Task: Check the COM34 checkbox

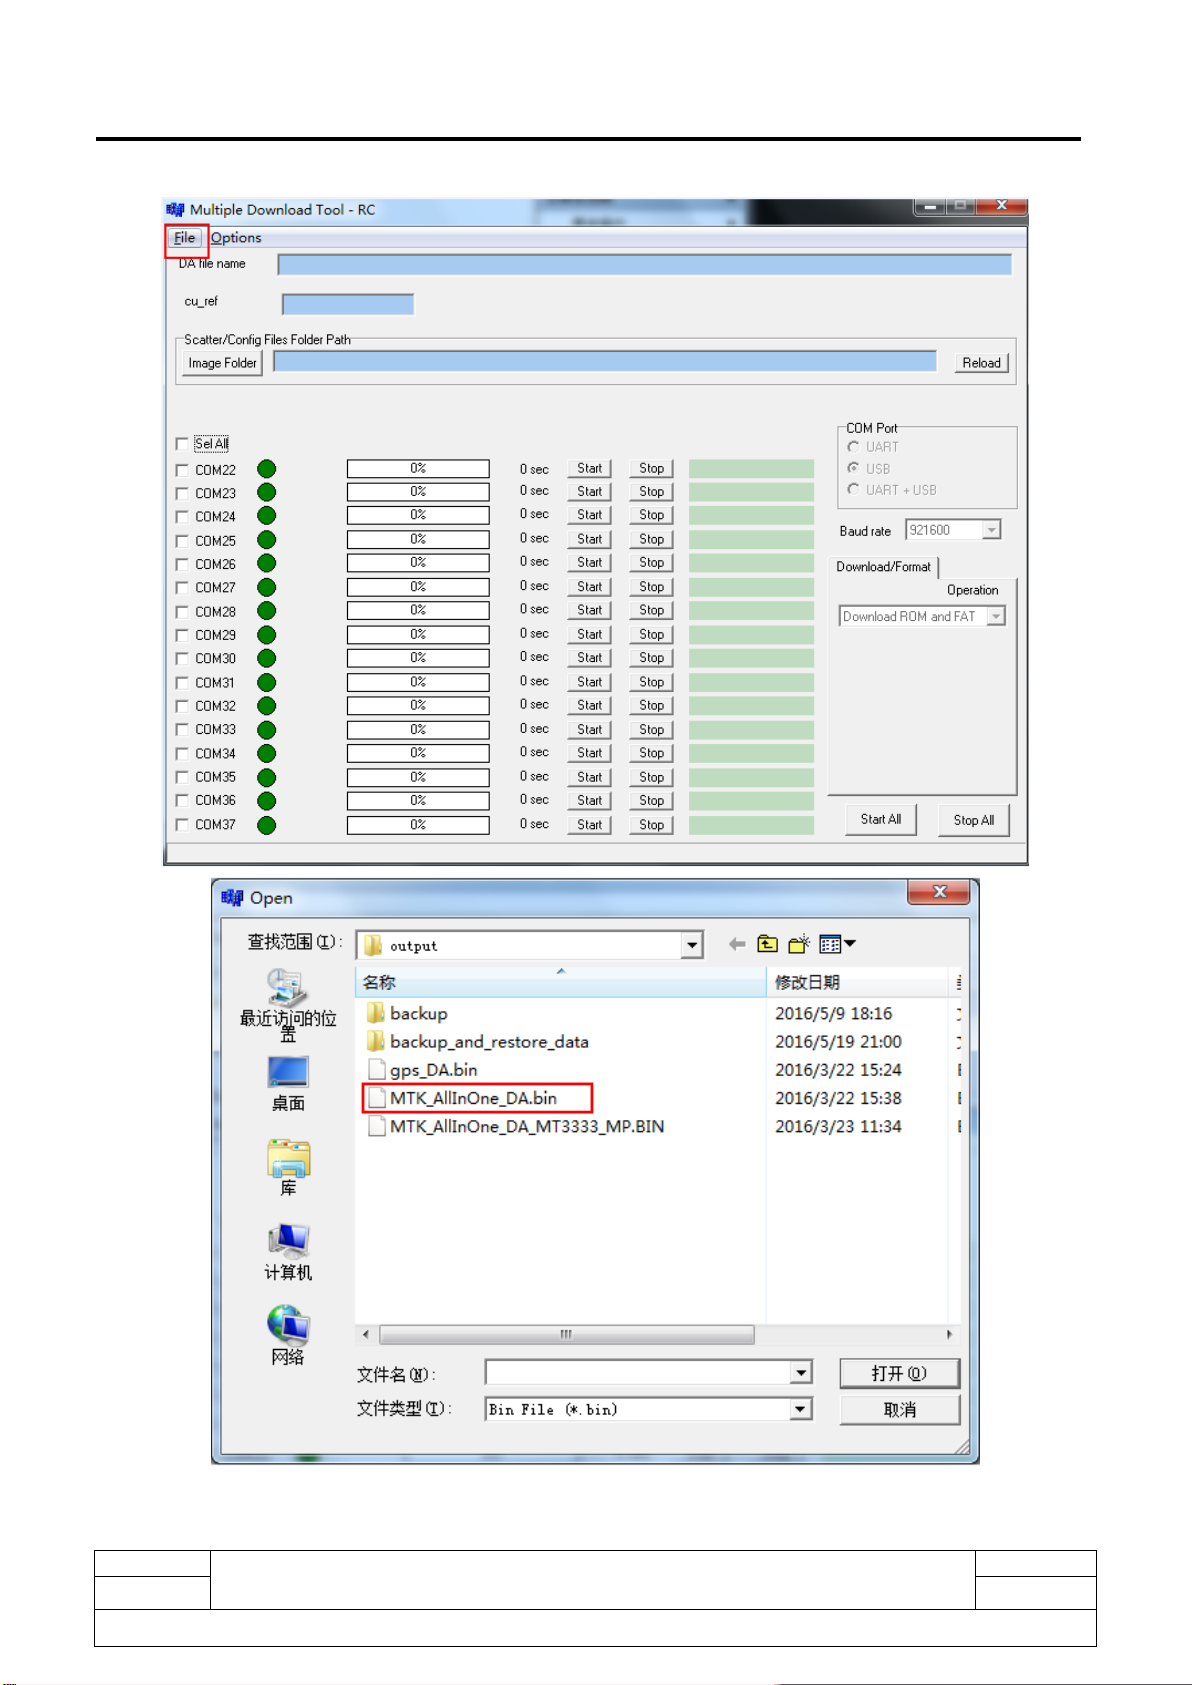Action: tap(182, 753)
